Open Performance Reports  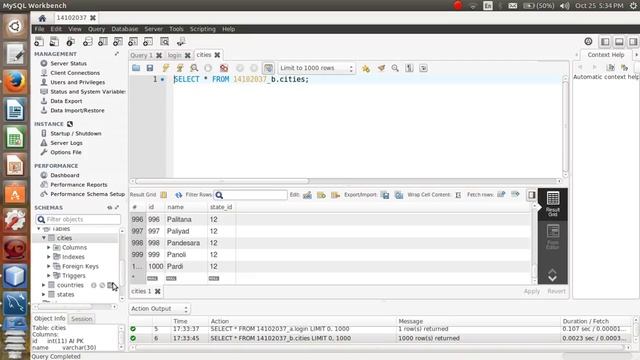point(79,185)
